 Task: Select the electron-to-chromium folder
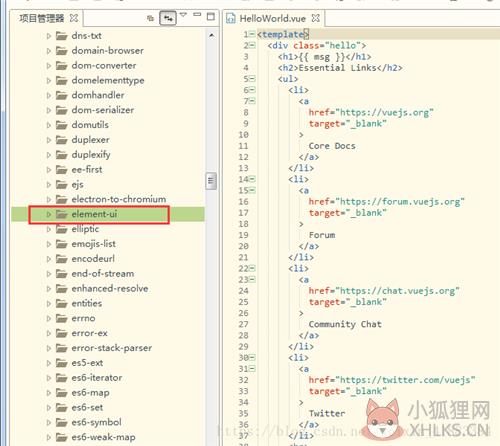119,199
